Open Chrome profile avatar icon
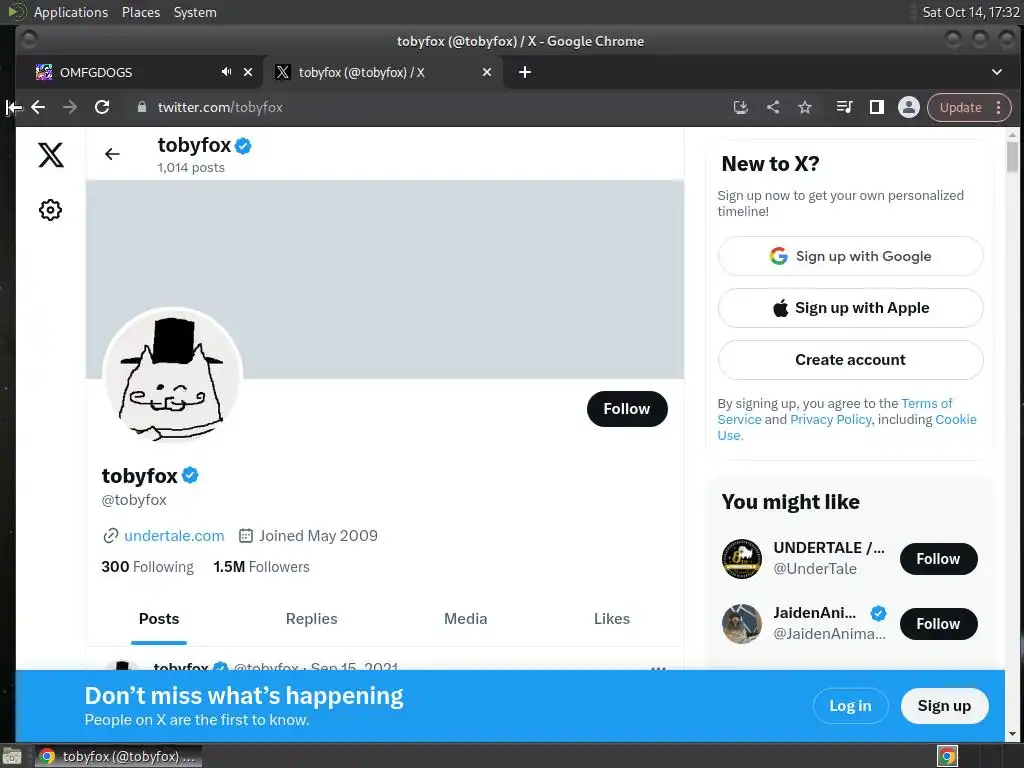 point(908,107)
